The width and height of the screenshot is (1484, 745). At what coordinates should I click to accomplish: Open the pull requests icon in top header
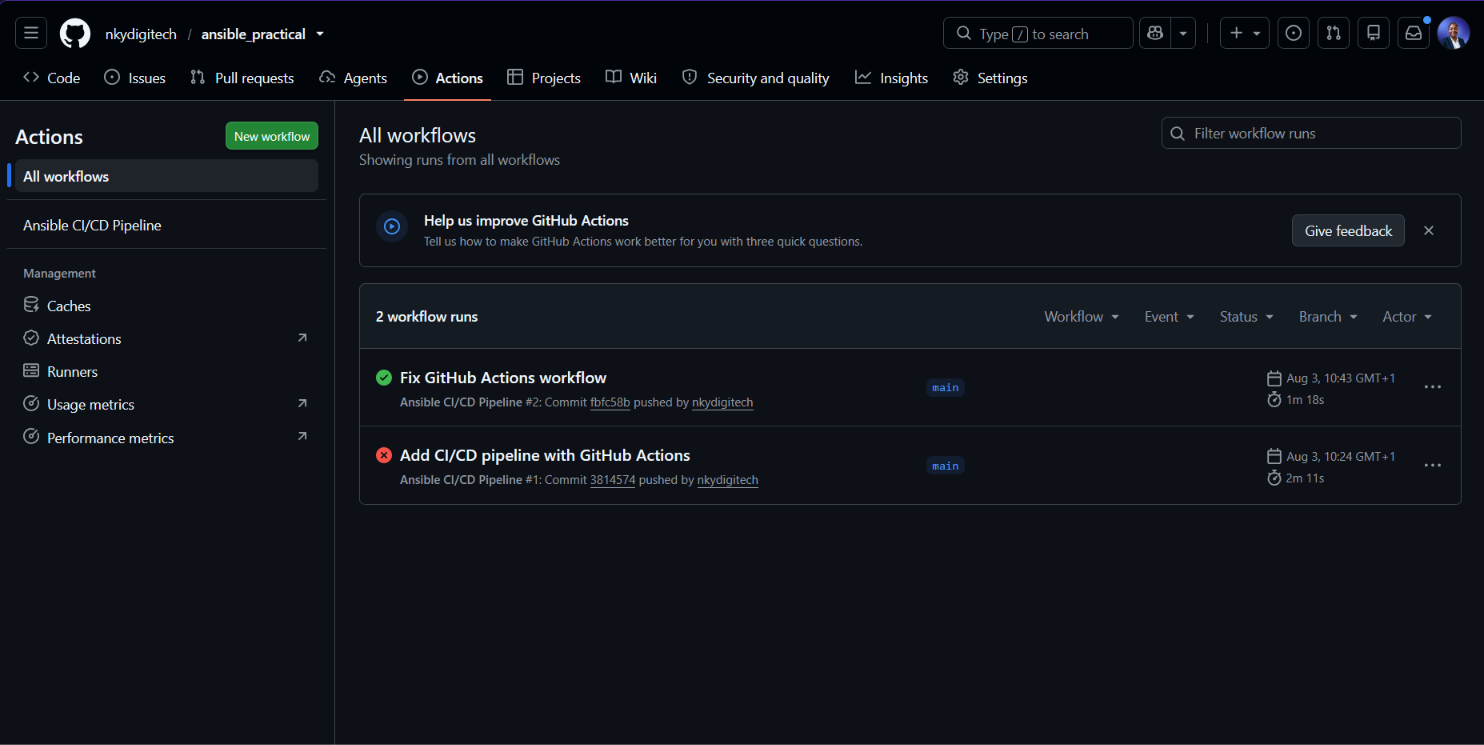tap(1333, 33)
